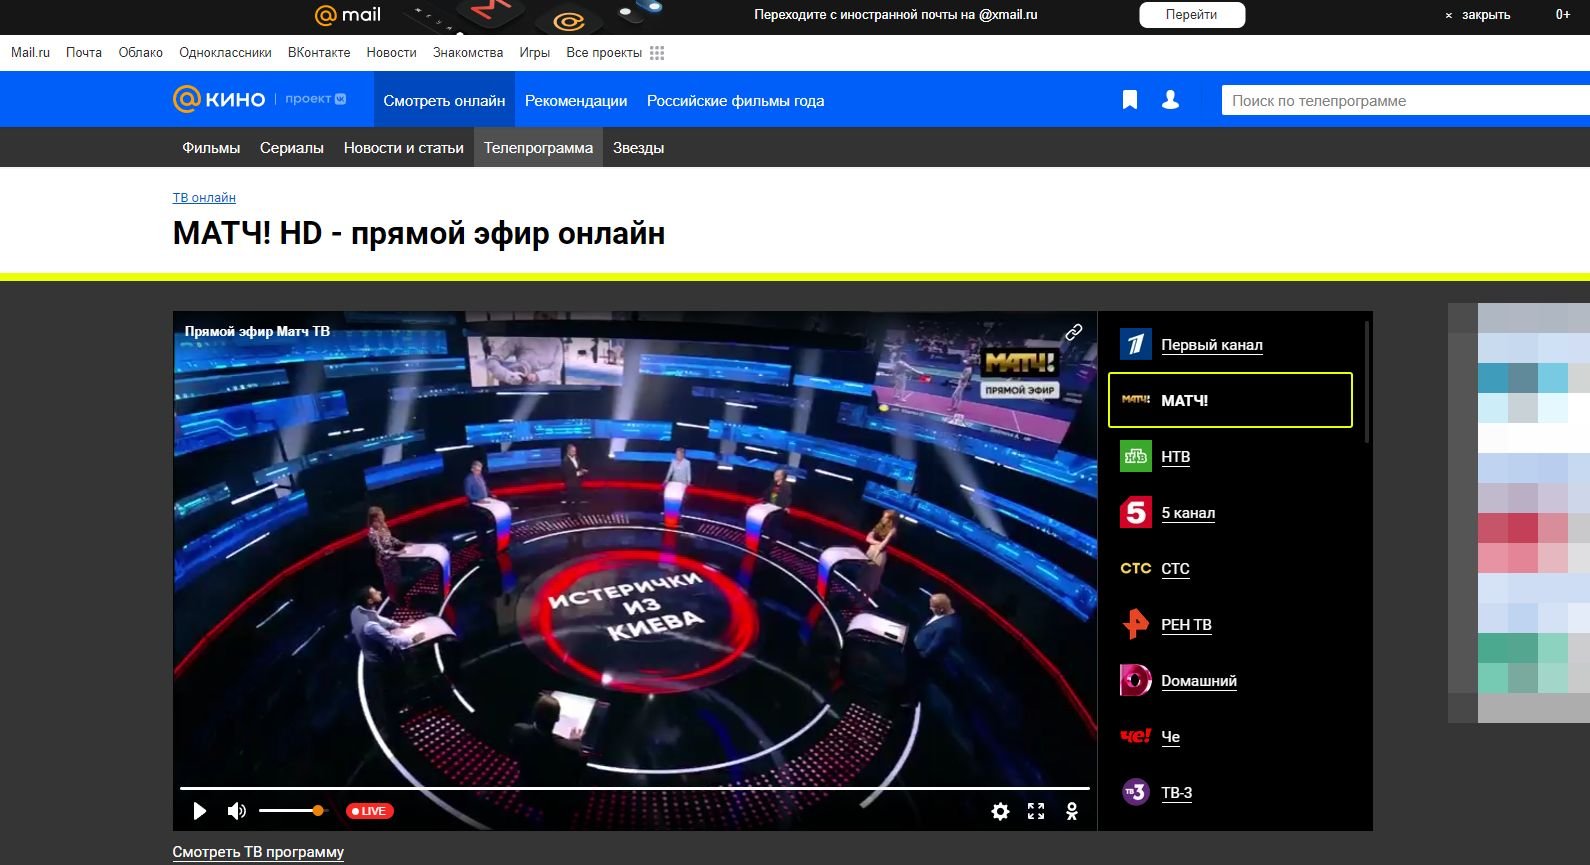Copy video link via chain icon
Image resolution: width=1590 pixels, height=865 pixels.
coord(1074,332)
